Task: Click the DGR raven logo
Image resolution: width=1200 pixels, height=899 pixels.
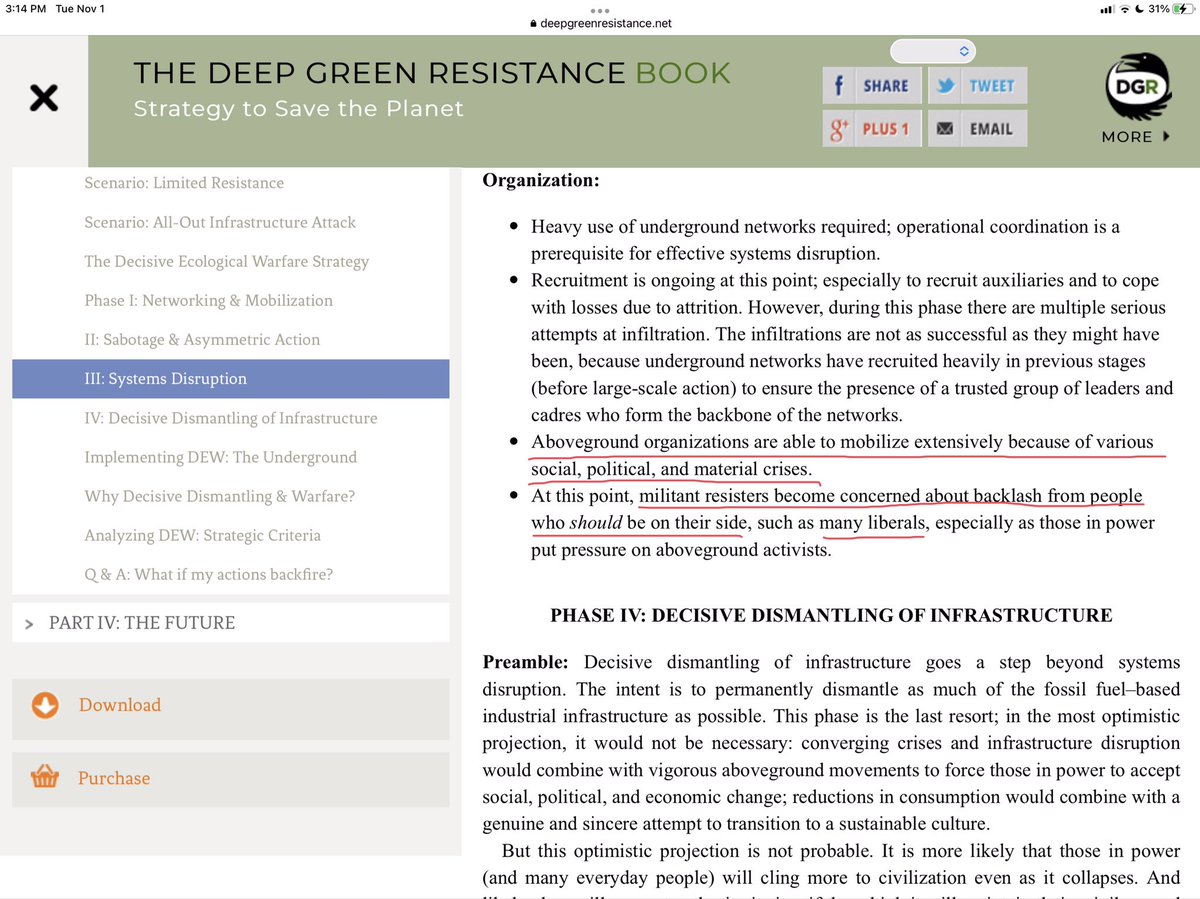Action: pos(1136,87)
